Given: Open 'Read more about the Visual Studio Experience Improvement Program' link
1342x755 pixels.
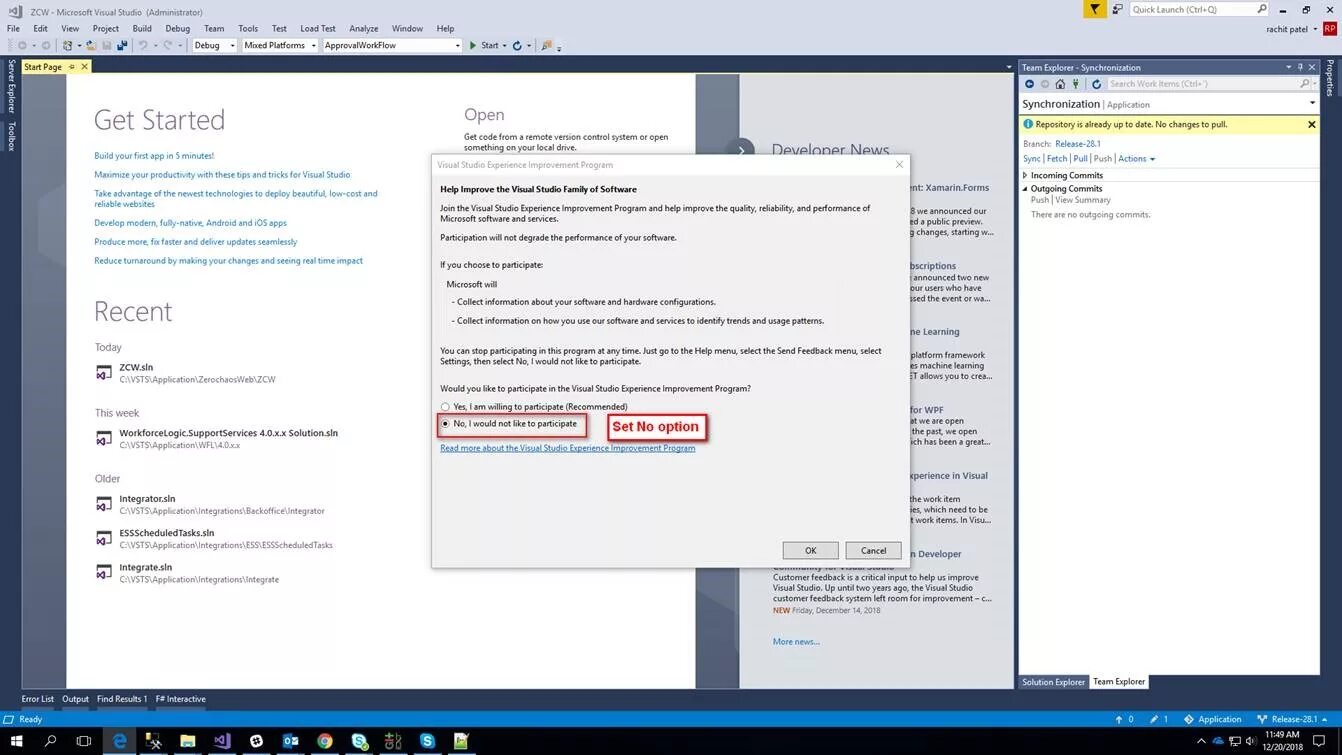Looking at the screenshot, I should tap(567, 448).
